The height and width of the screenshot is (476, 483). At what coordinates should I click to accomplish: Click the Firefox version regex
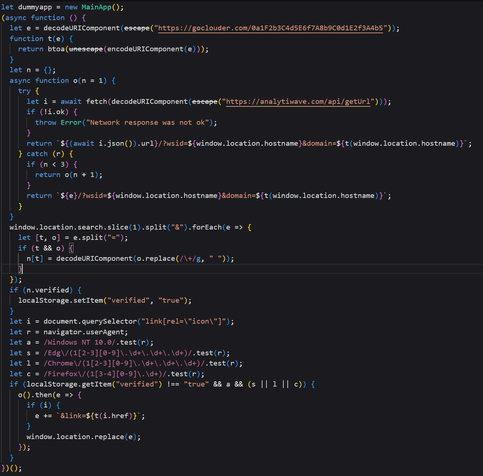[x=105, y=374]
